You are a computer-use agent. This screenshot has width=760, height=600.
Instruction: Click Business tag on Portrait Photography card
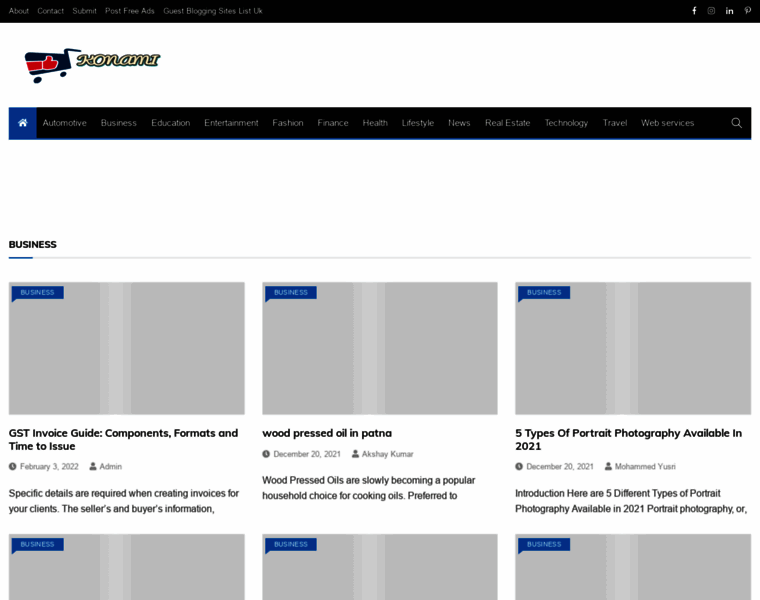[x=544, y=292]
